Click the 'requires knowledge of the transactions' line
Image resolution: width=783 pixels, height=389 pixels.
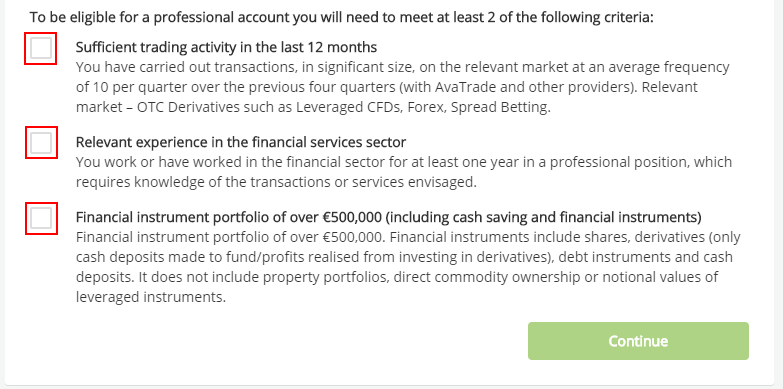(x=276, y=182)
